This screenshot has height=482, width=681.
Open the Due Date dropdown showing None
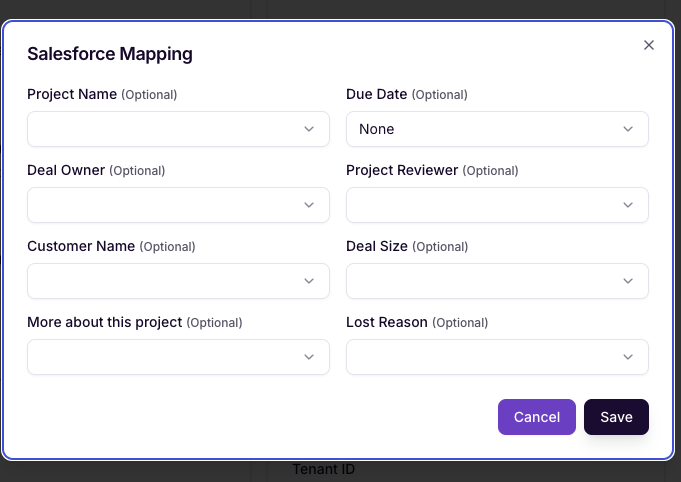497,129
